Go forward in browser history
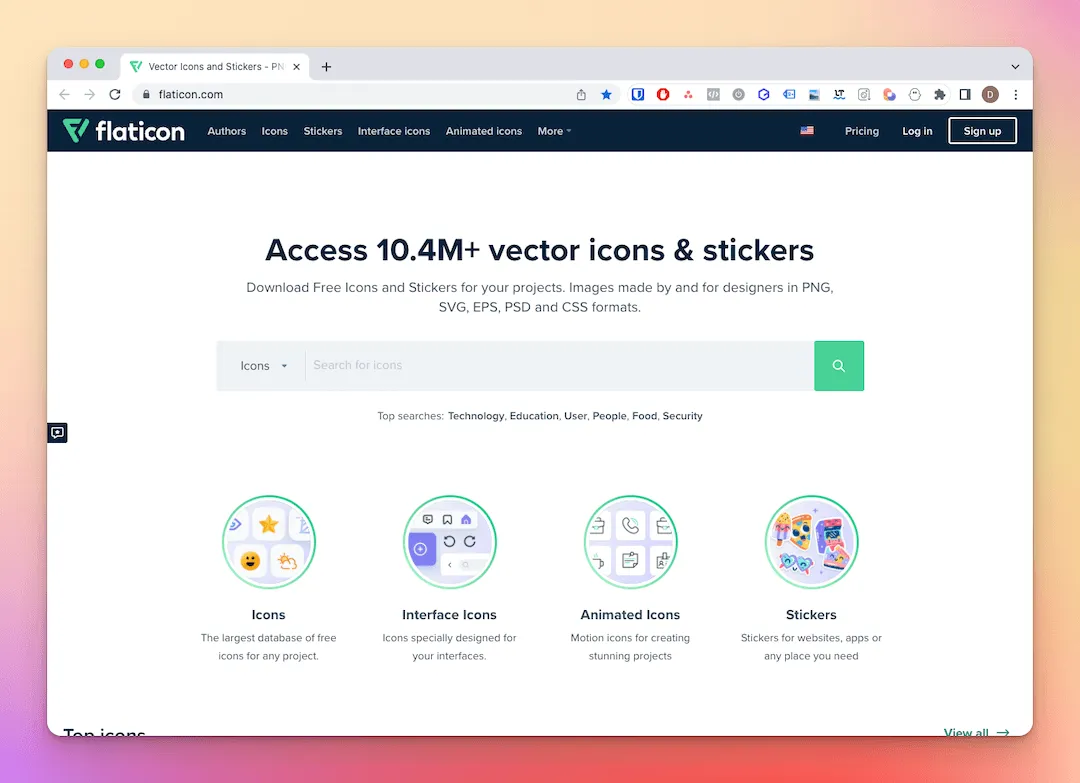 click(90, 94)
